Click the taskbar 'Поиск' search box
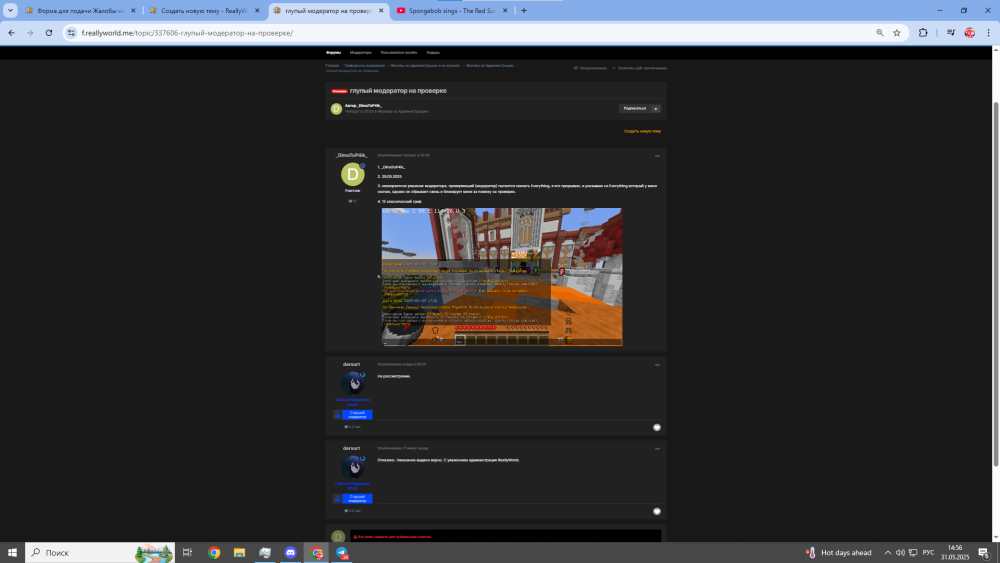The width and height of the screenshot is (1000, 563). pos(99,552)
